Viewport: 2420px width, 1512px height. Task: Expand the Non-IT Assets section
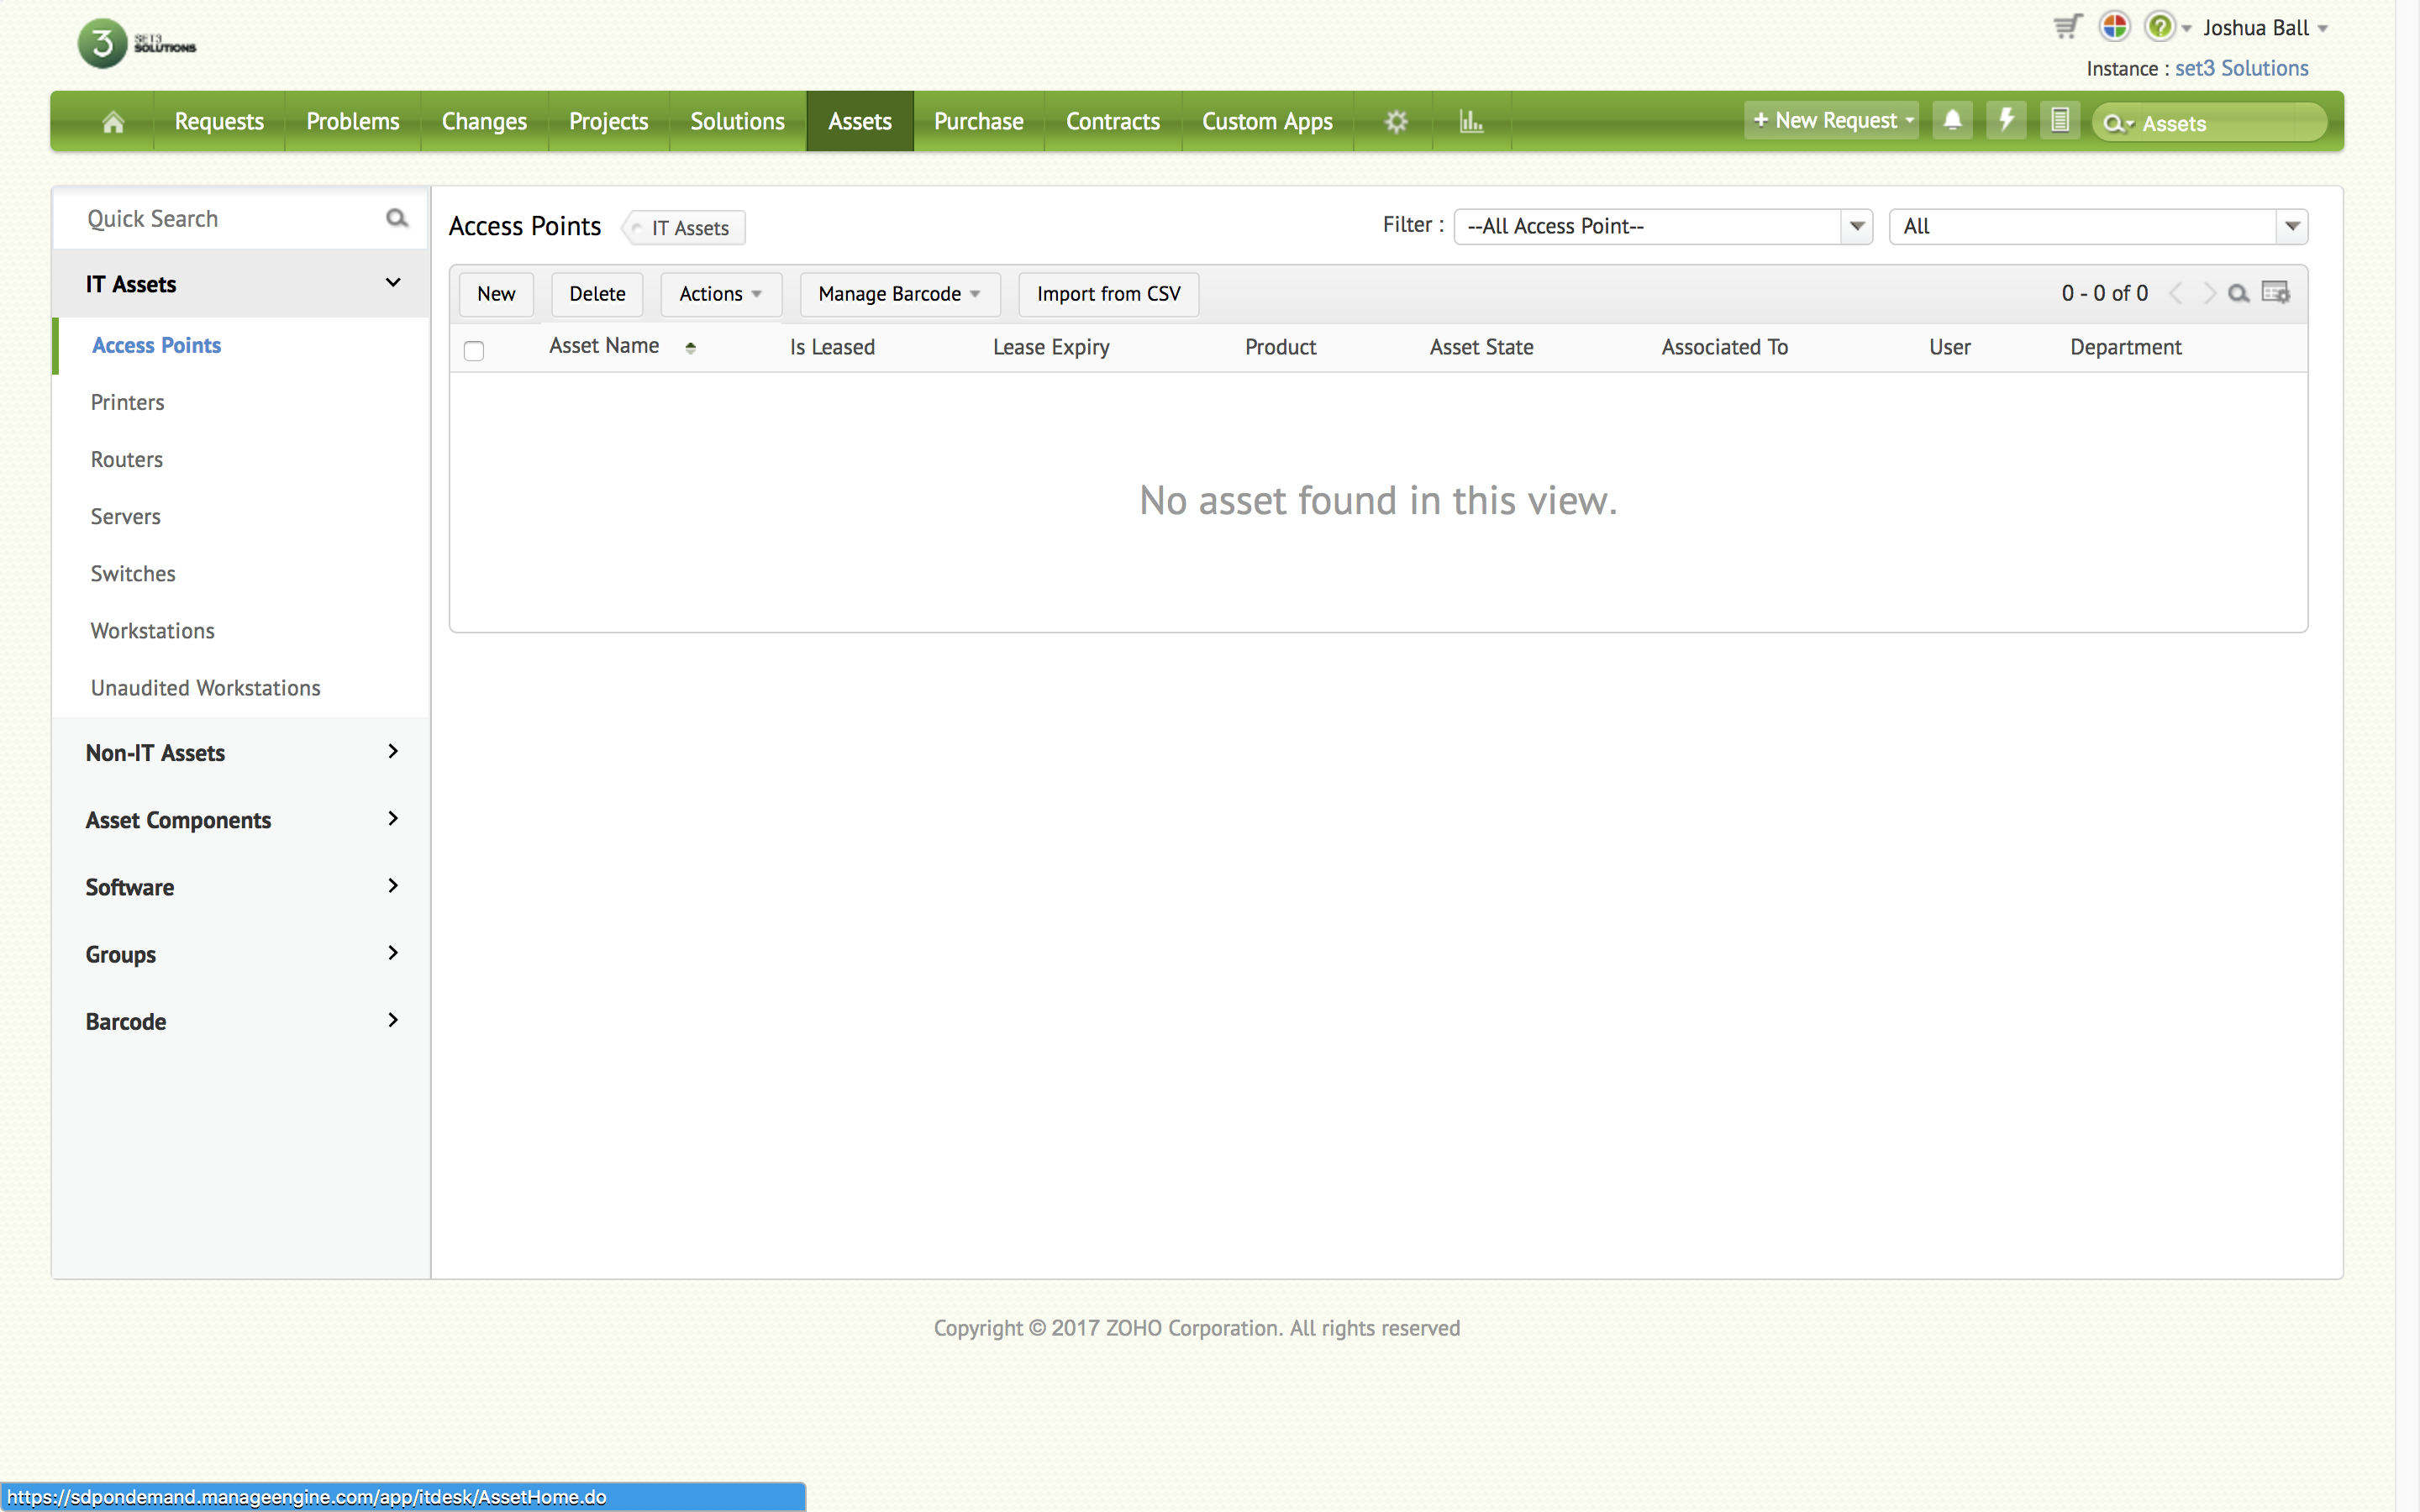point(240,752)
